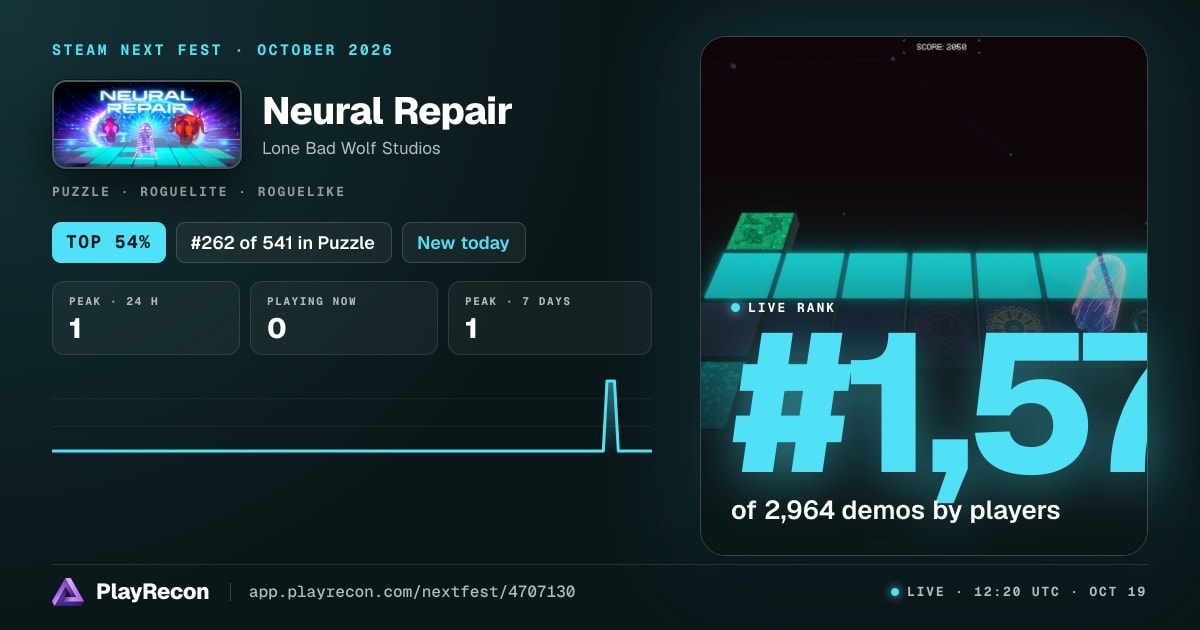Click the 12:20 UTC timestamp
Viewport: 1200px width, 630px height.
click(1017, 592)
